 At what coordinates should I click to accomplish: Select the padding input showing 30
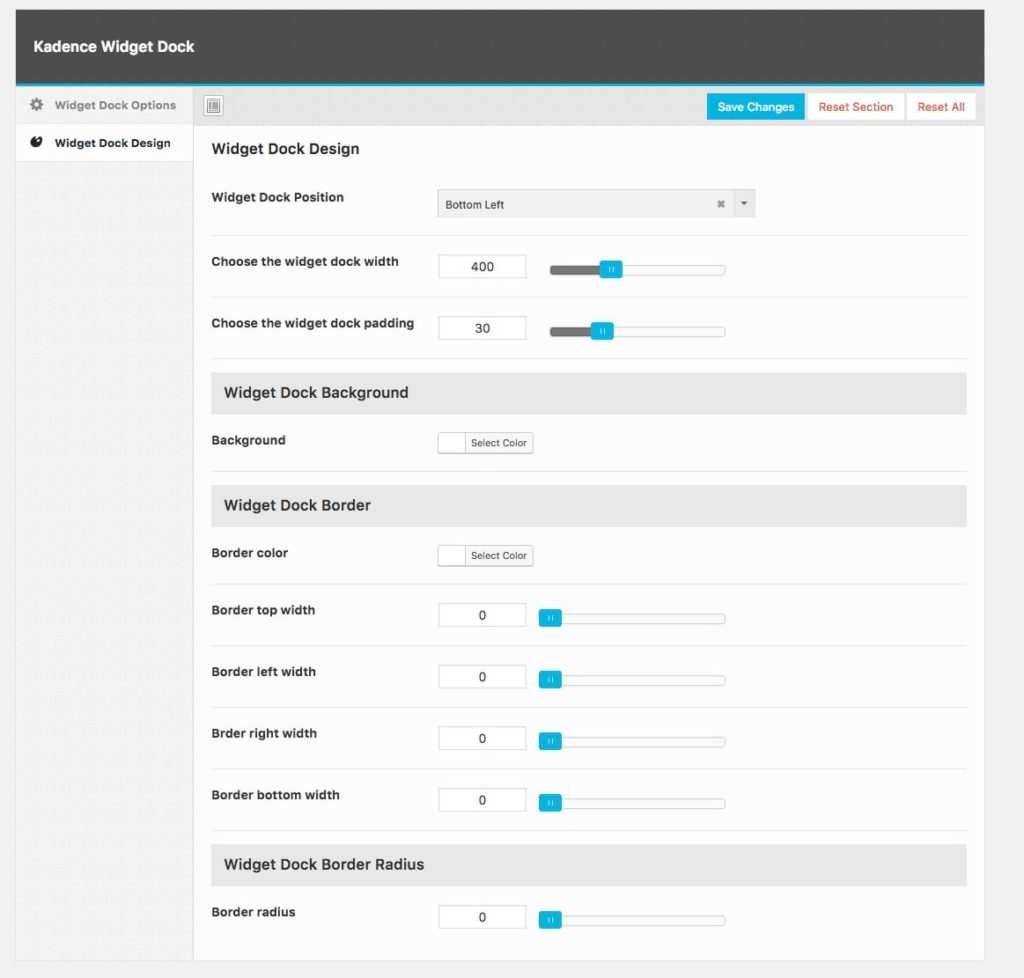click(482, 327)
